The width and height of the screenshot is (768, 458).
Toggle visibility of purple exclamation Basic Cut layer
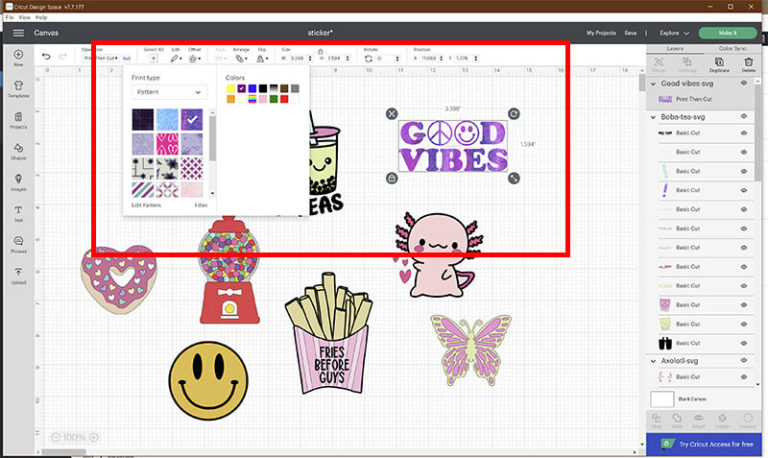pos(744,190)
